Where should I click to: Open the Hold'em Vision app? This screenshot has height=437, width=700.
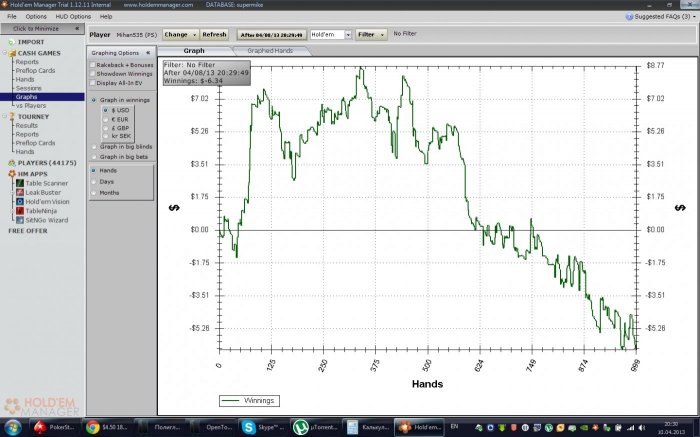[19, 202]
